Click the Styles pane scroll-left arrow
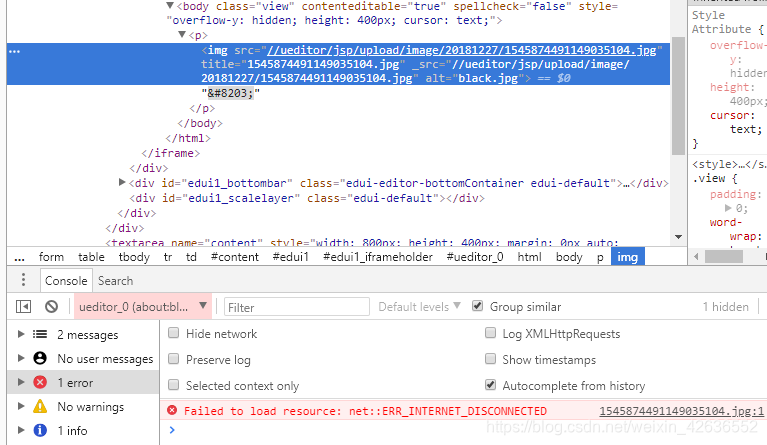This screenshot has width=767, height=445. pyautogui.click(x=696, y=256)
